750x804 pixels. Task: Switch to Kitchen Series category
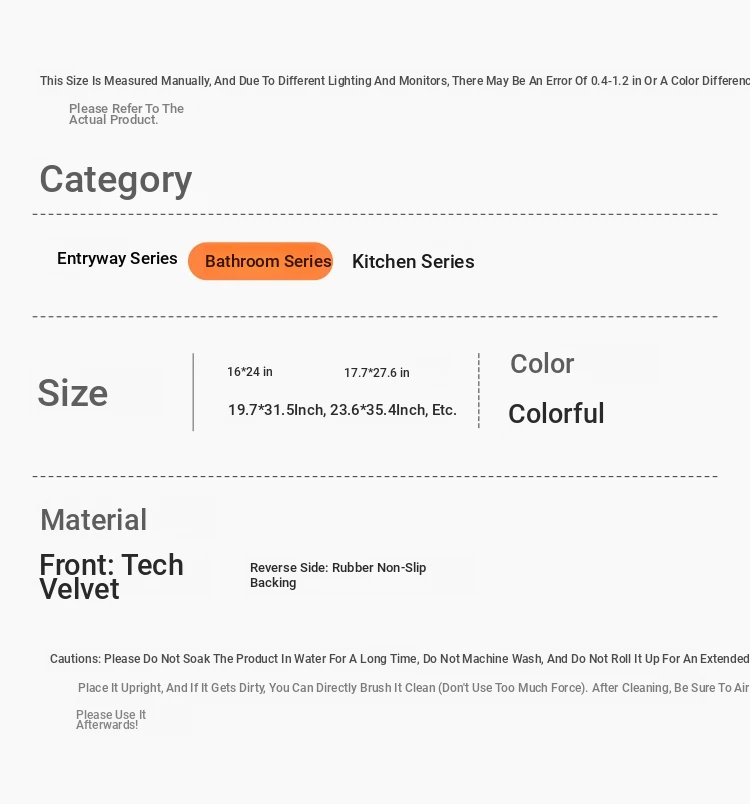click(413, 262)
